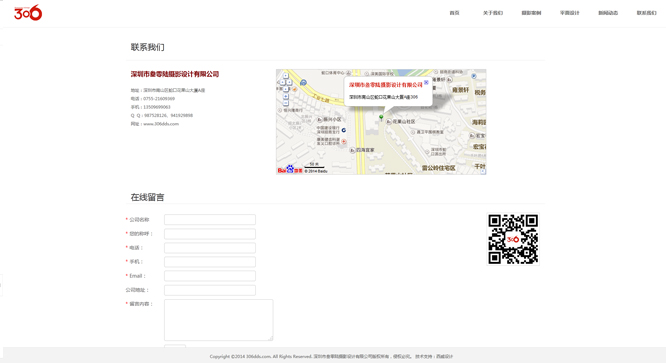This screenshot has width=666, height=363.
Task: Click the 振兴小区 bus stop icon
Action: pos(319,120)
